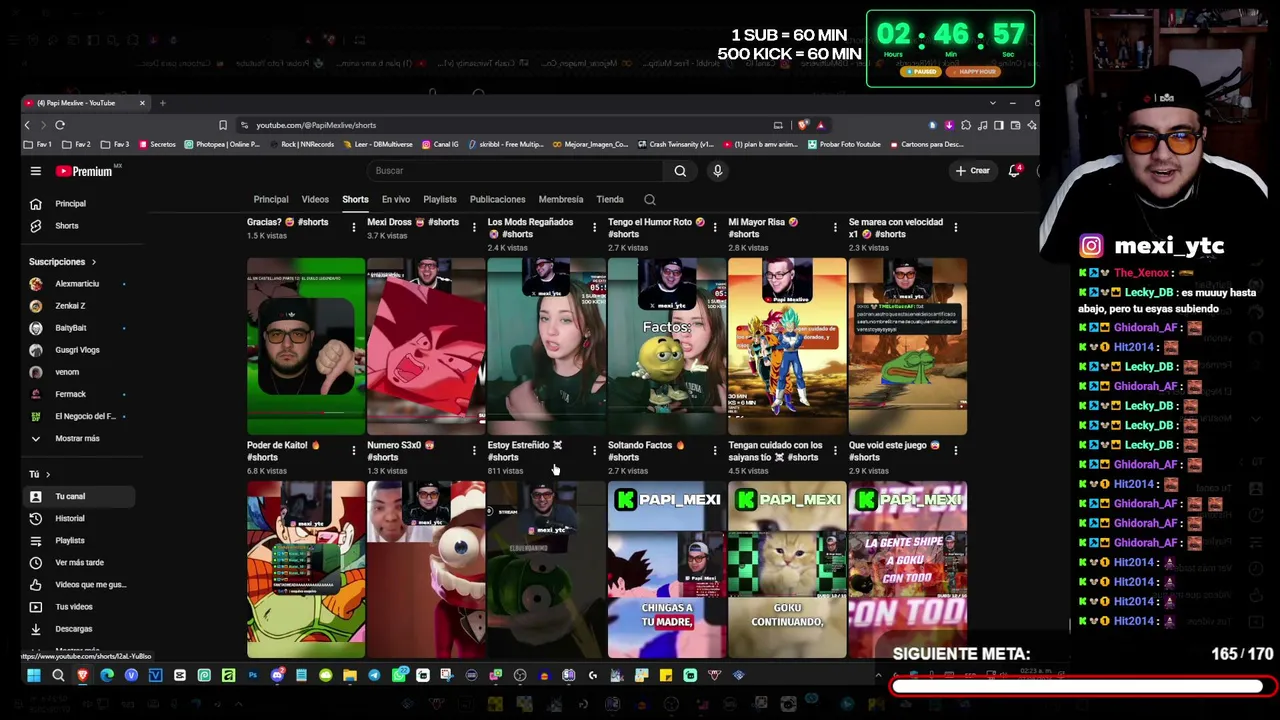Open Telegram from the taskbar
Viewport: 1280px width, 720px height.
click(374, 676)
